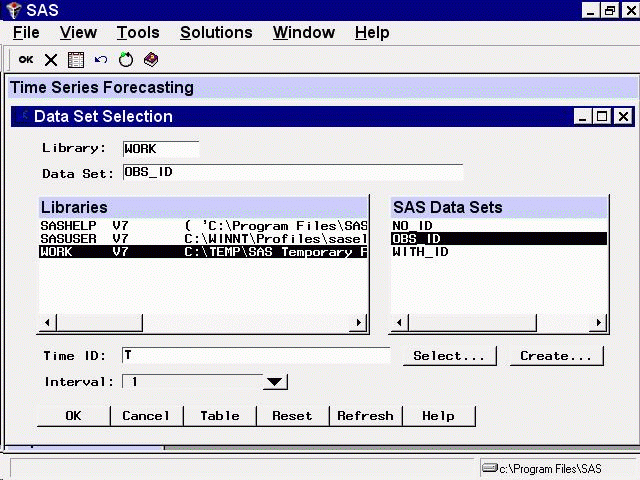This screenshot has width=640, height=480.
Task: Open the Help menu
Action: [372, 33]
